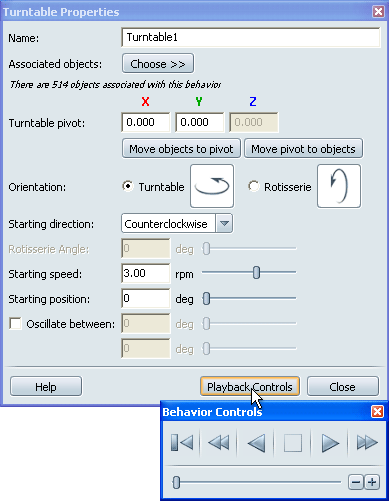Click Move objects to pivot button
Screen dimensions: 389x501
(x=181, y=149)
